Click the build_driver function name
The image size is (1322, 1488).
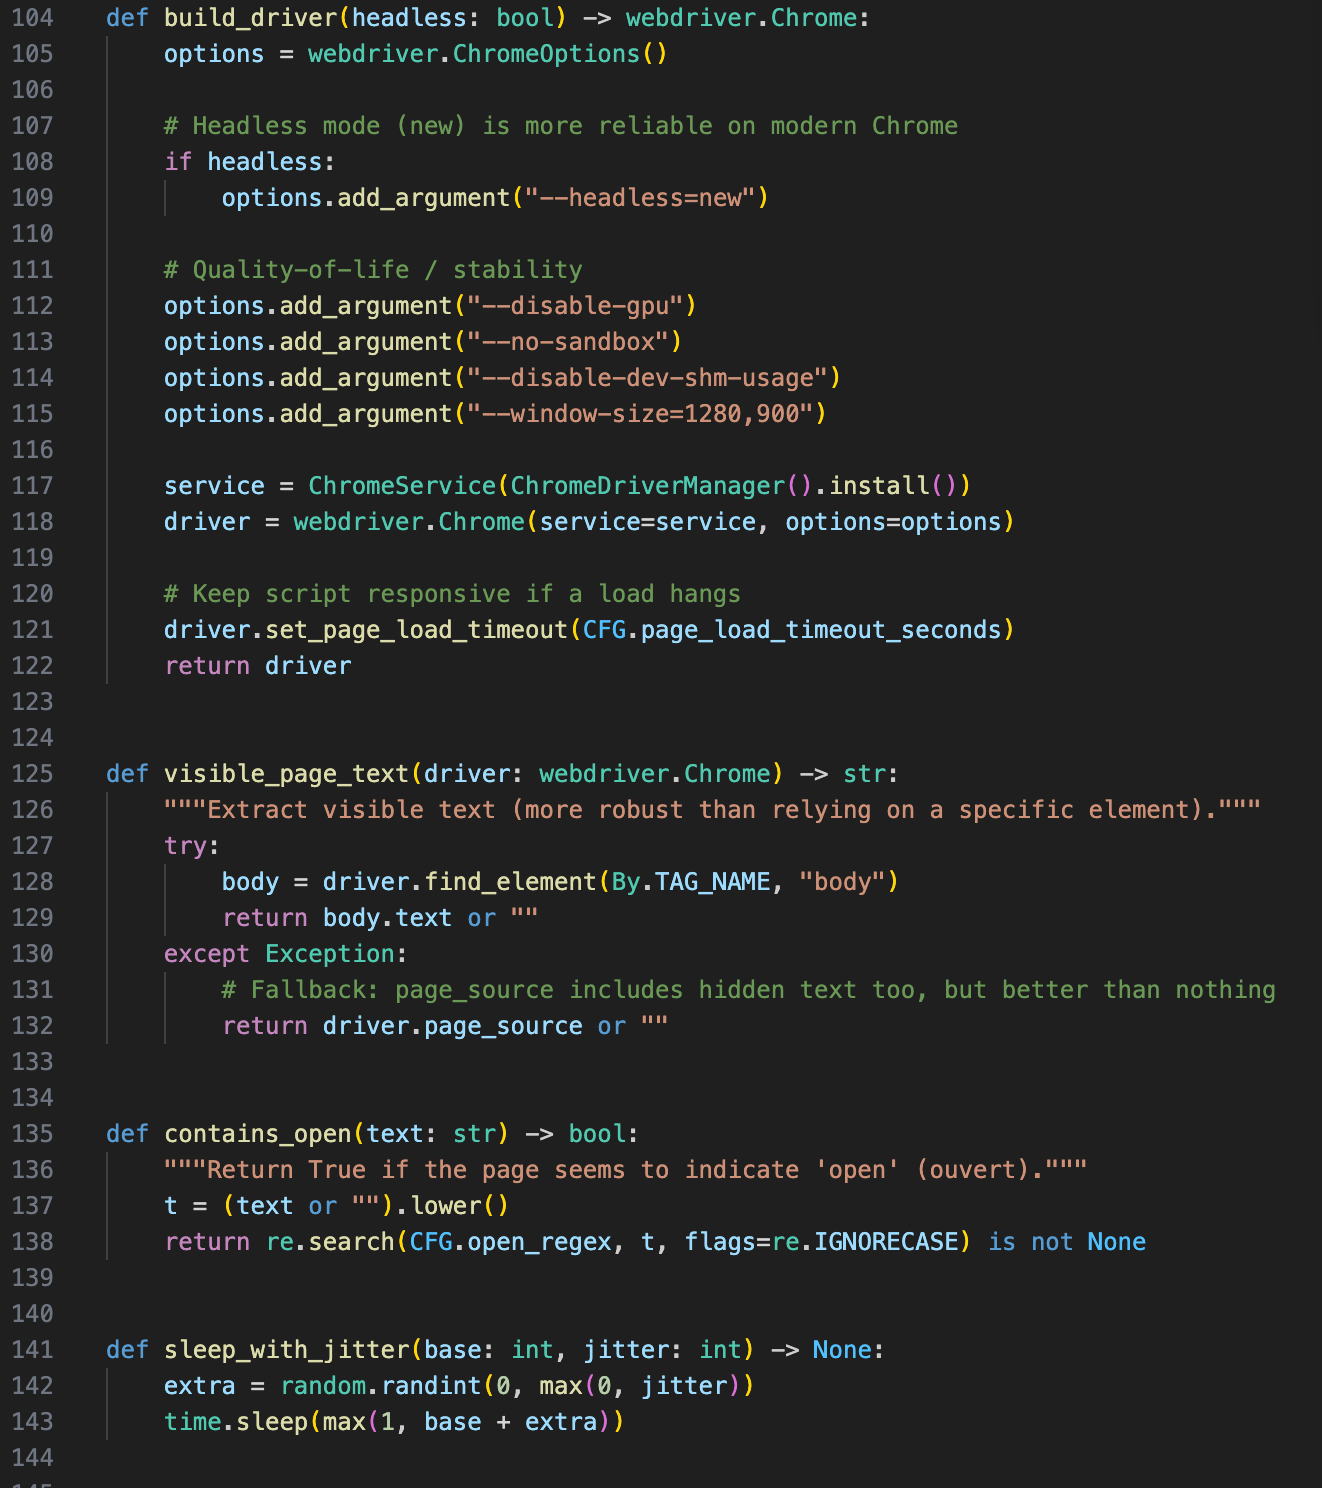pos(244,17)
